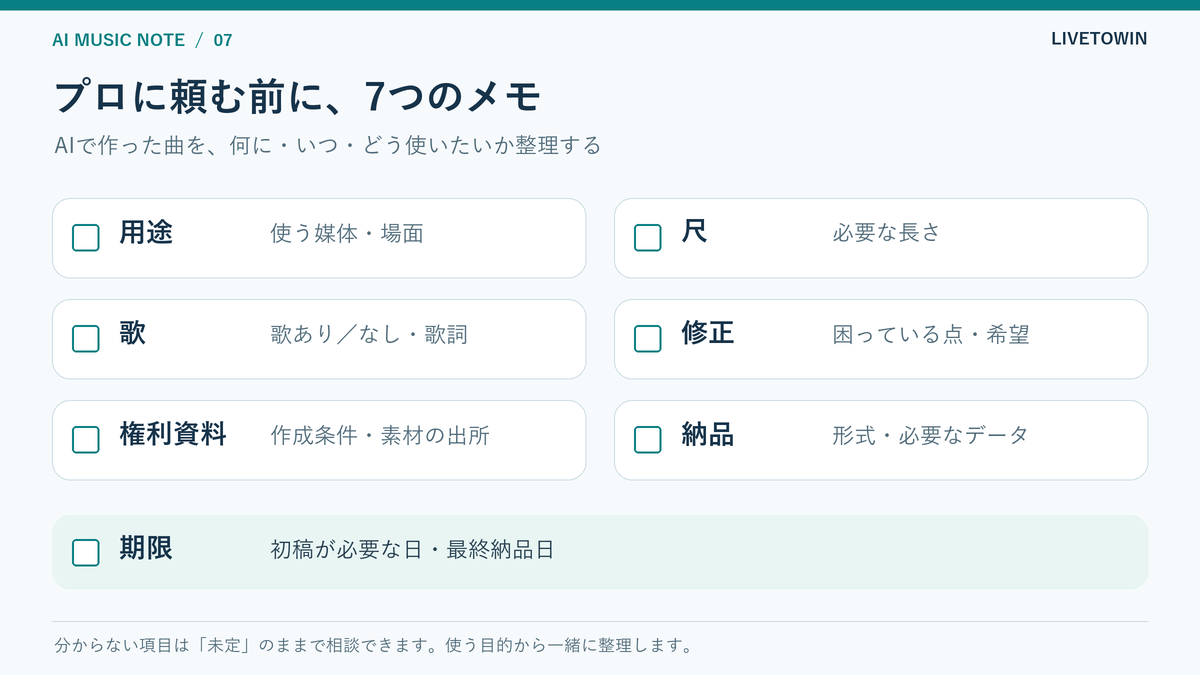
Task: Click the footer note about 未定
Action: pos(374,646)
